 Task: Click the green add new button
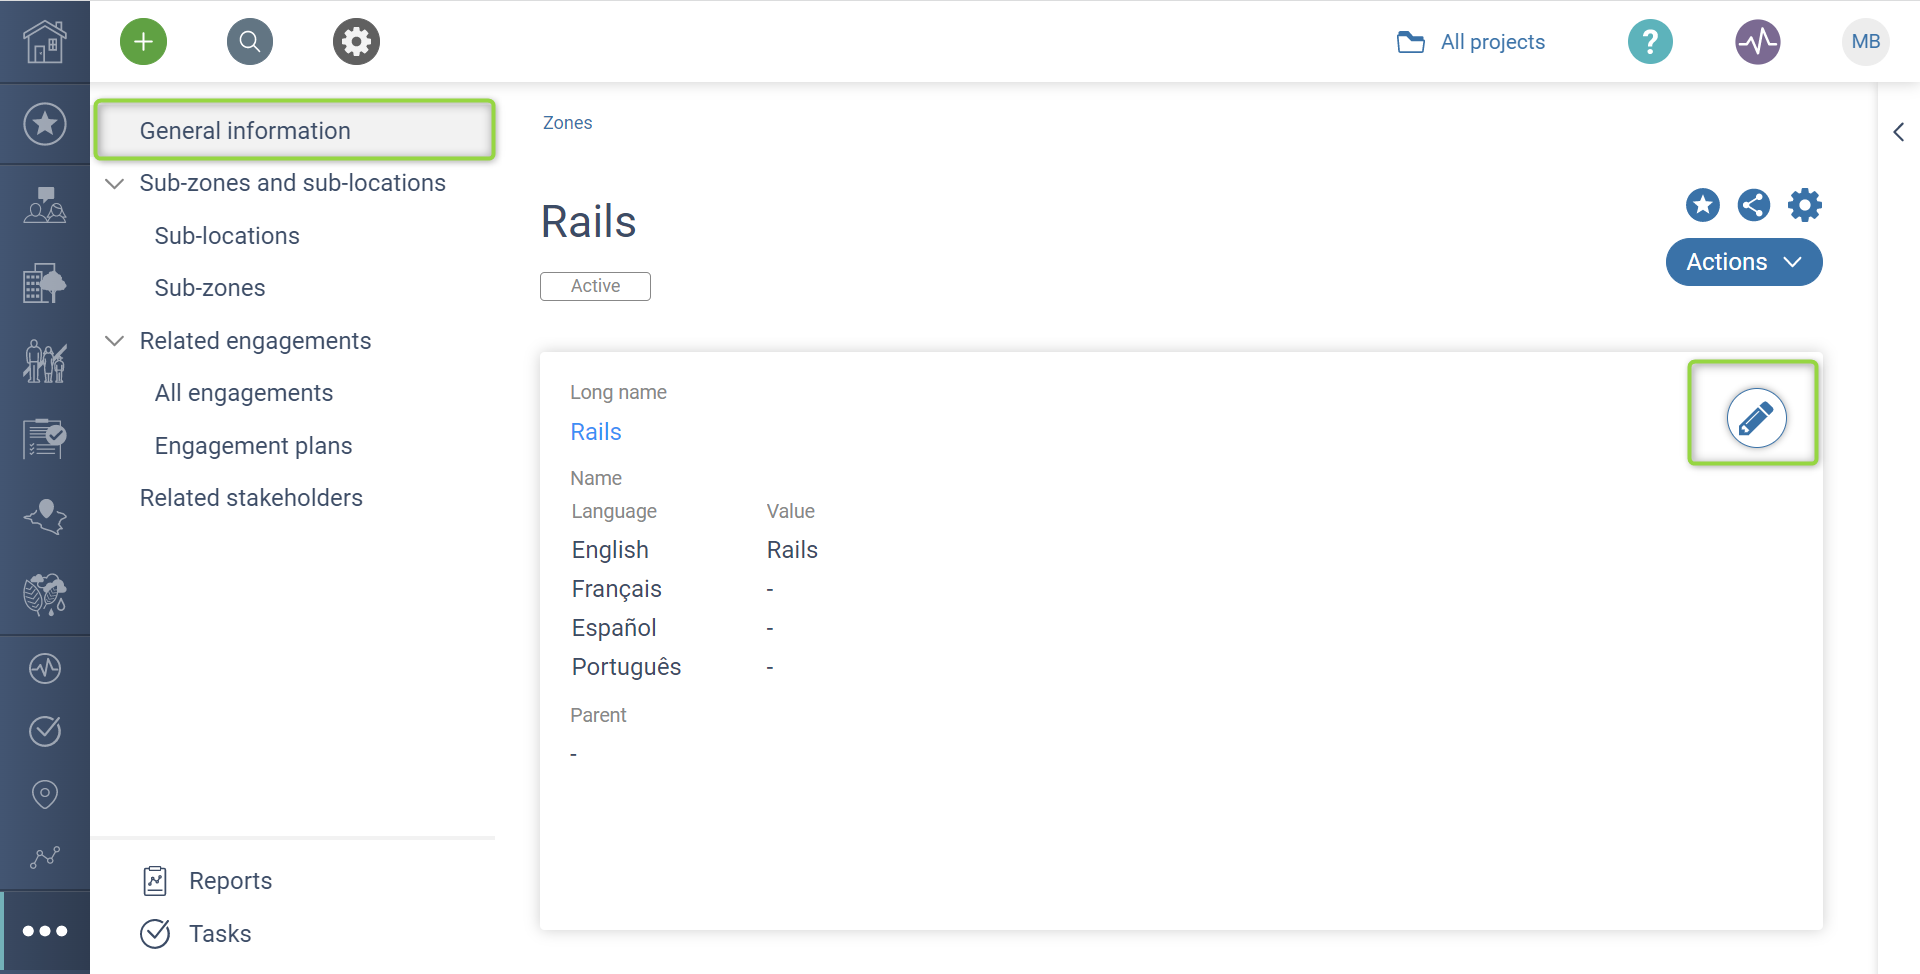pos(143,42)
